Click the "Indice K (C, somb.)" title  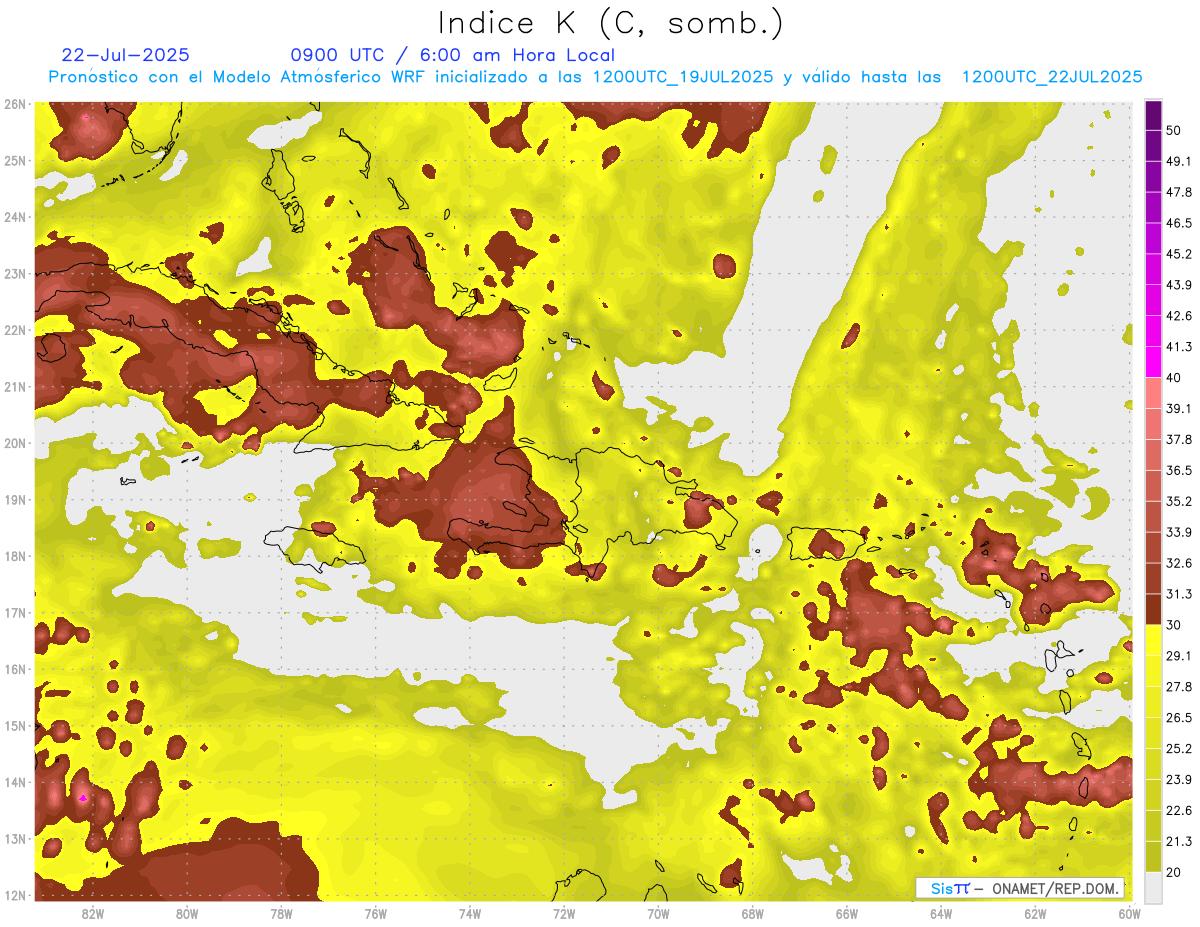[610, 23]
